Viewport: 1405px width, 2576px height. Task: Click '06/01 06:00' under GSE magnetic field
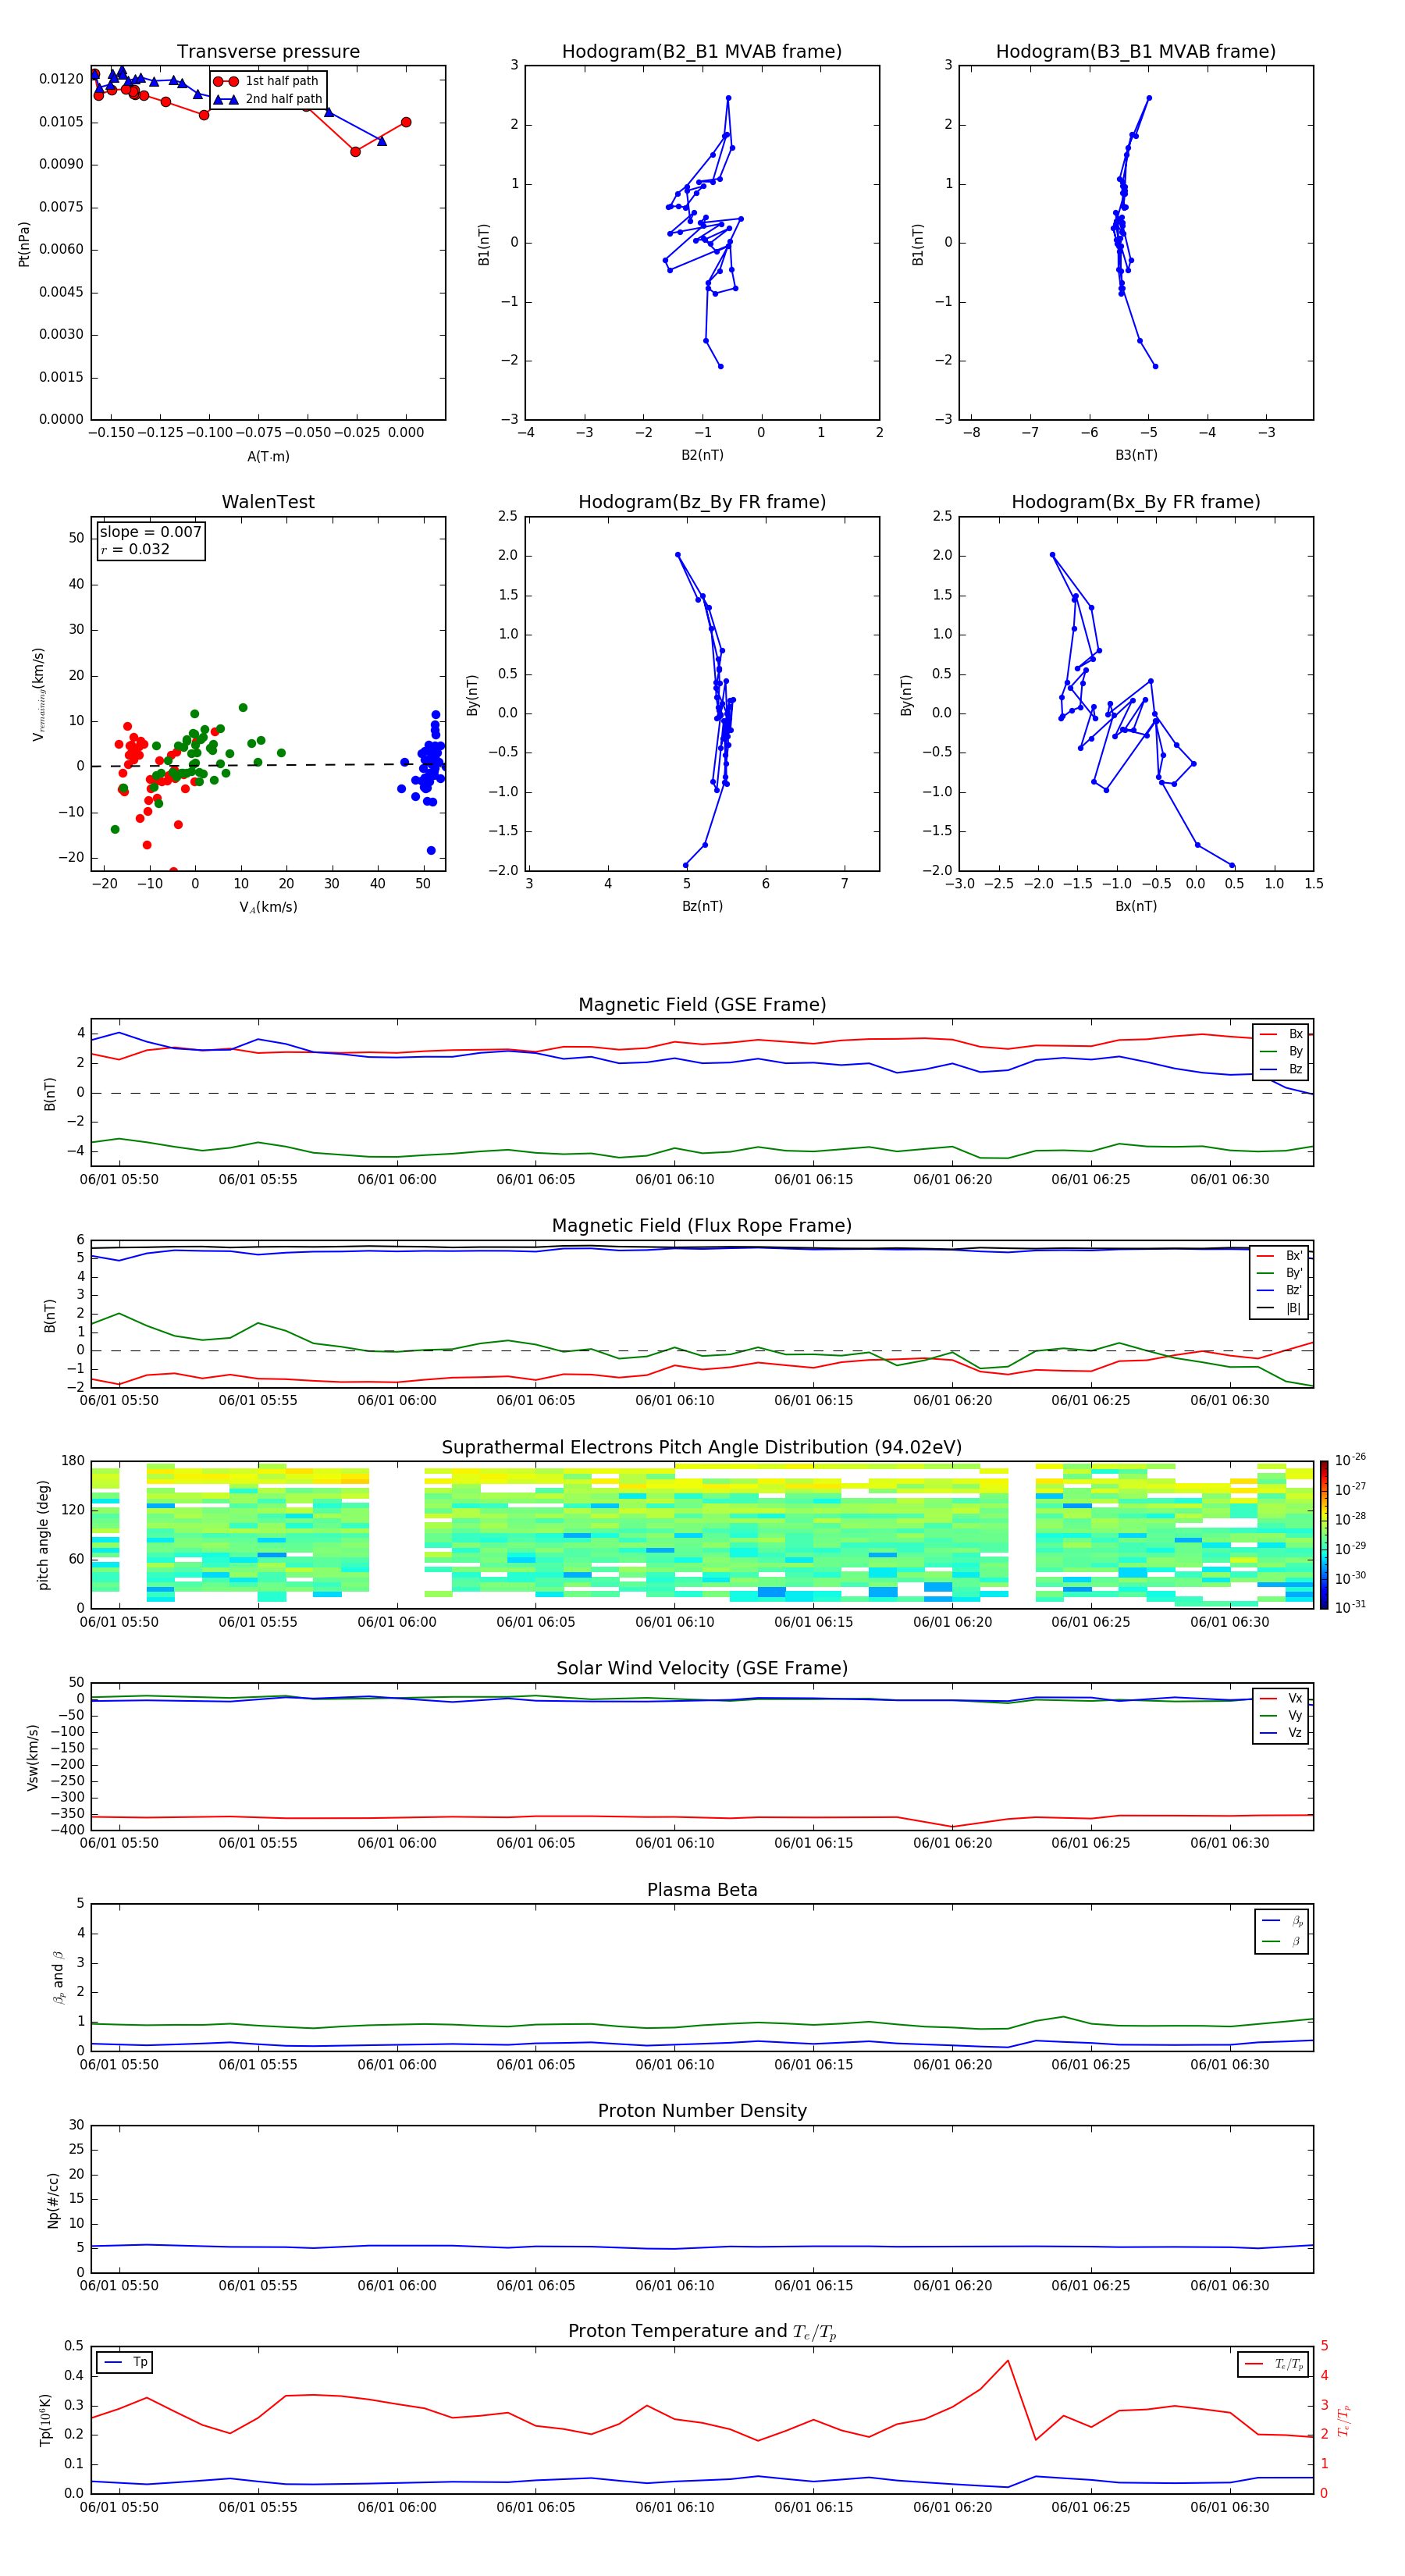(x=397, y=1180)
